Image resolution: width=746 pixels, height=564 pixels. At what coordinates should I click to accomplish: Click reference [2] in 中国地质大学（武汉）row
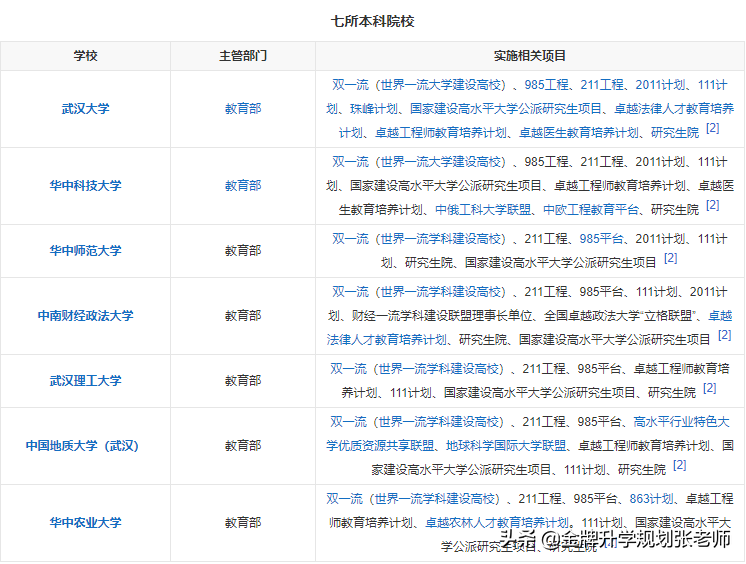(679, 465)
